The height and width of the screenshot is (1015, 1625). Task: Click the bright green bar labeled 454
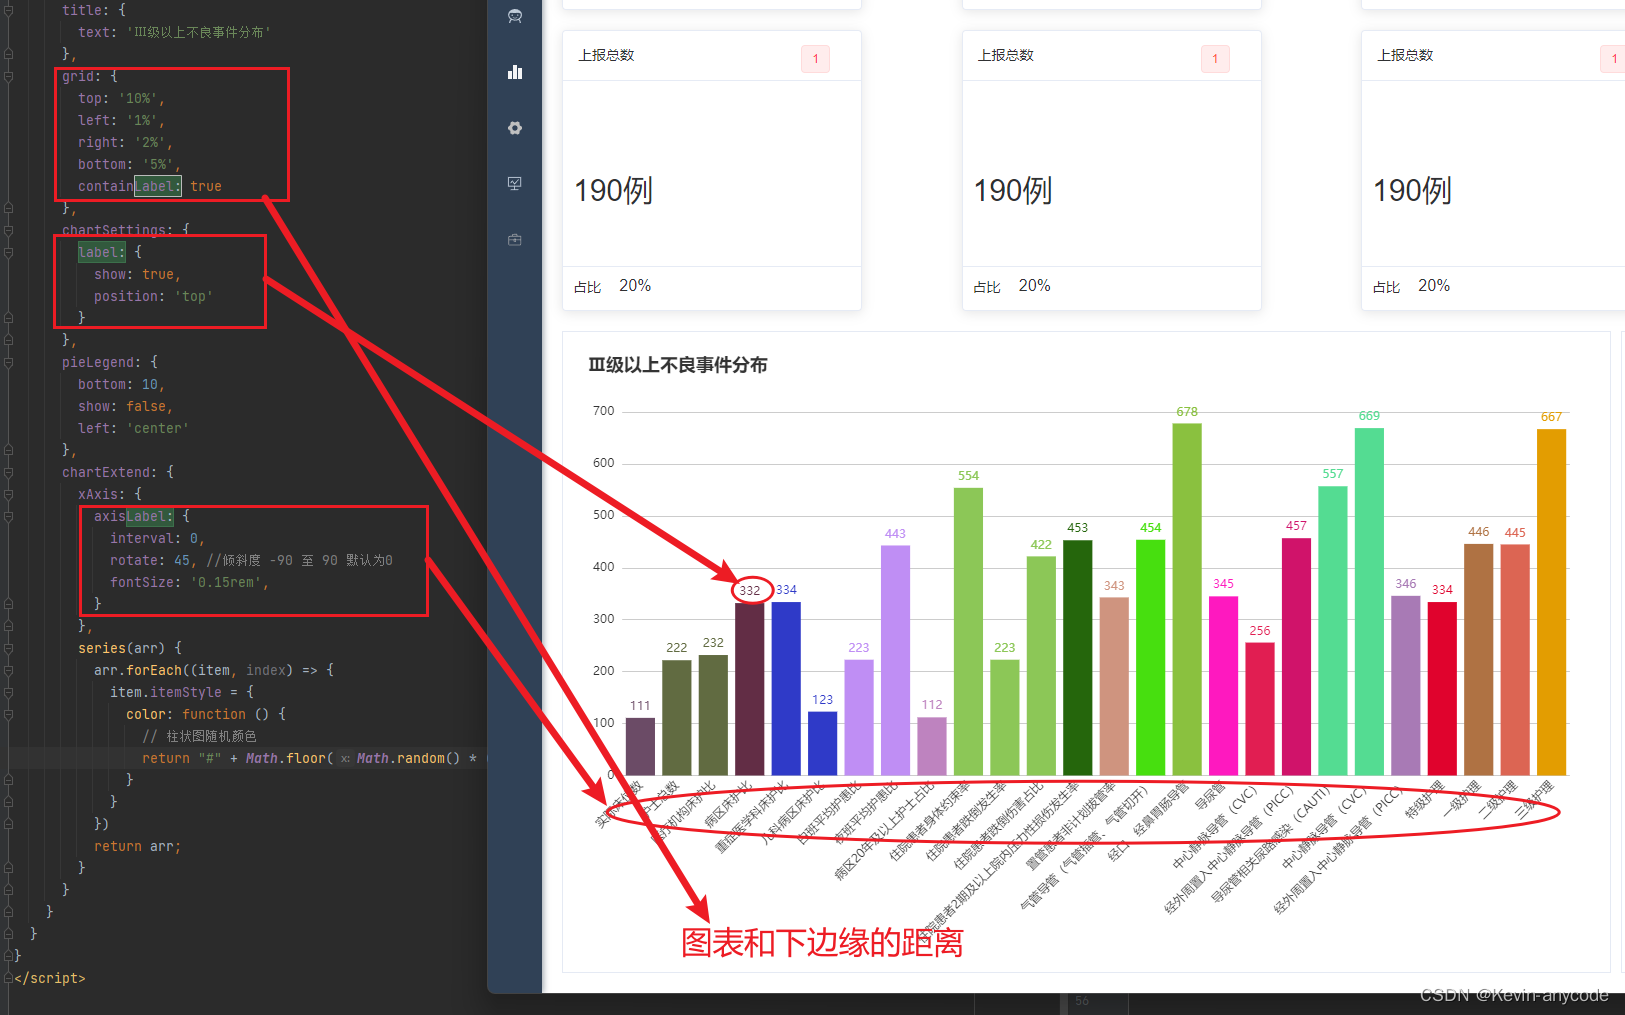(1151, 657)
